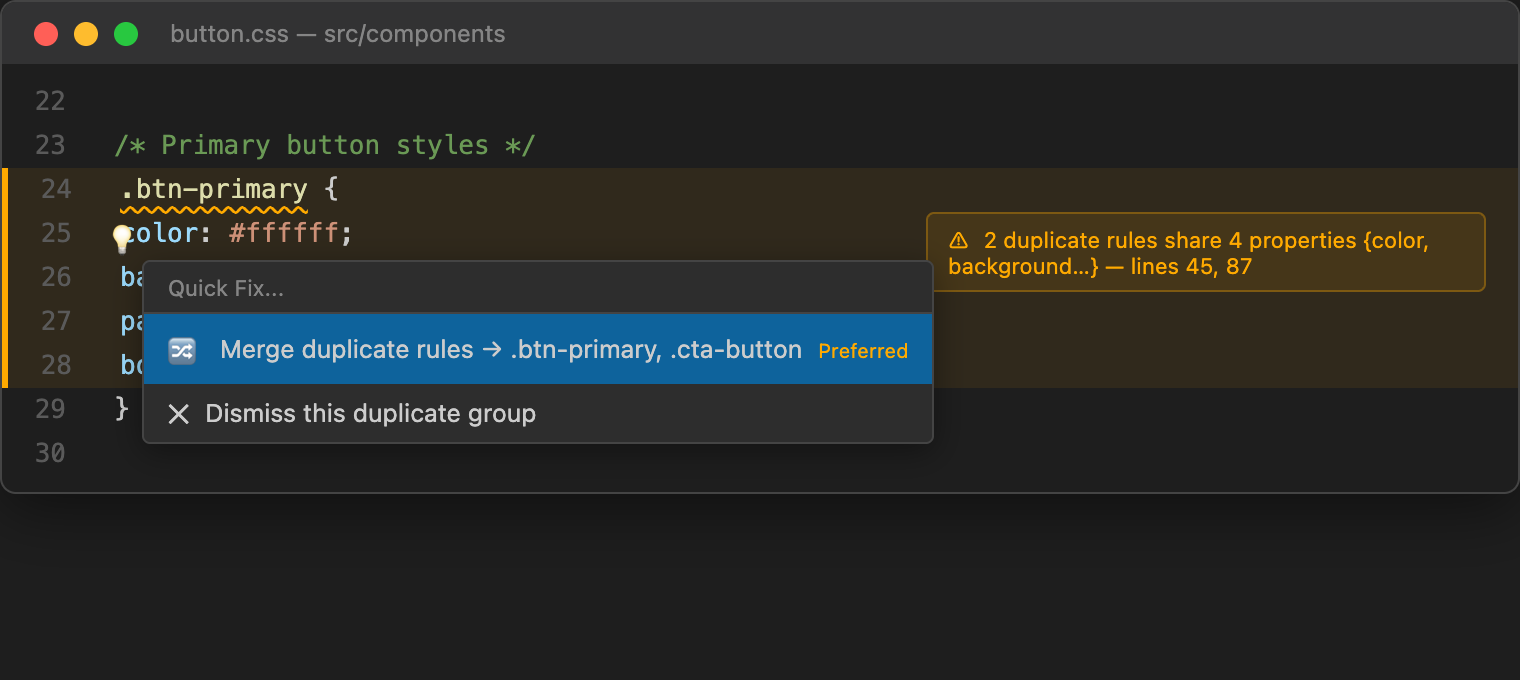Click line number 23 in the gutter

pos(50,146)
